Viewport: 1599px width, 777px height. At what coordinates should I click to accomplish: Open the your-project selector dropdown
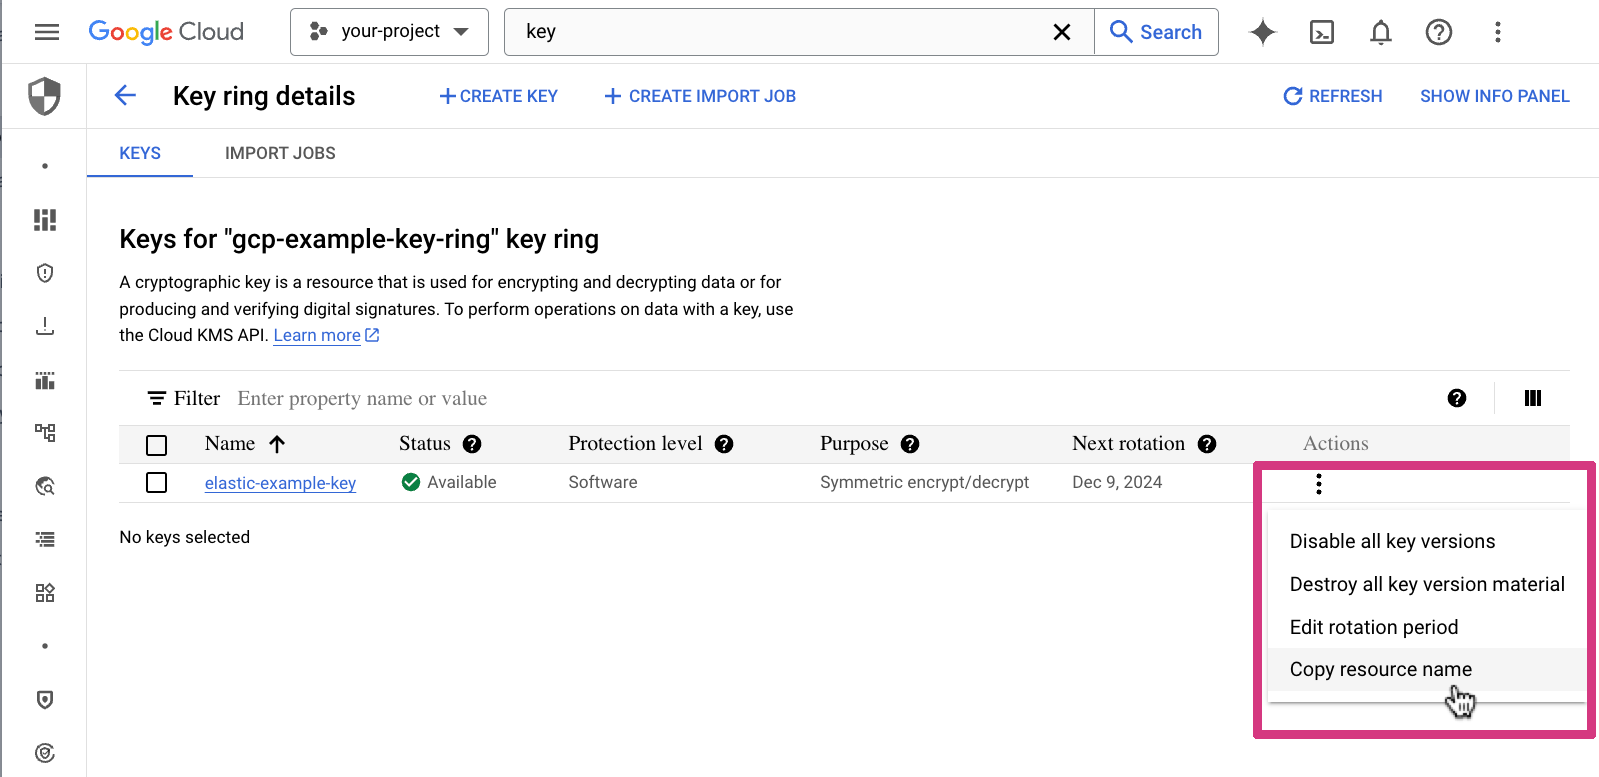[x=389, y=32]
